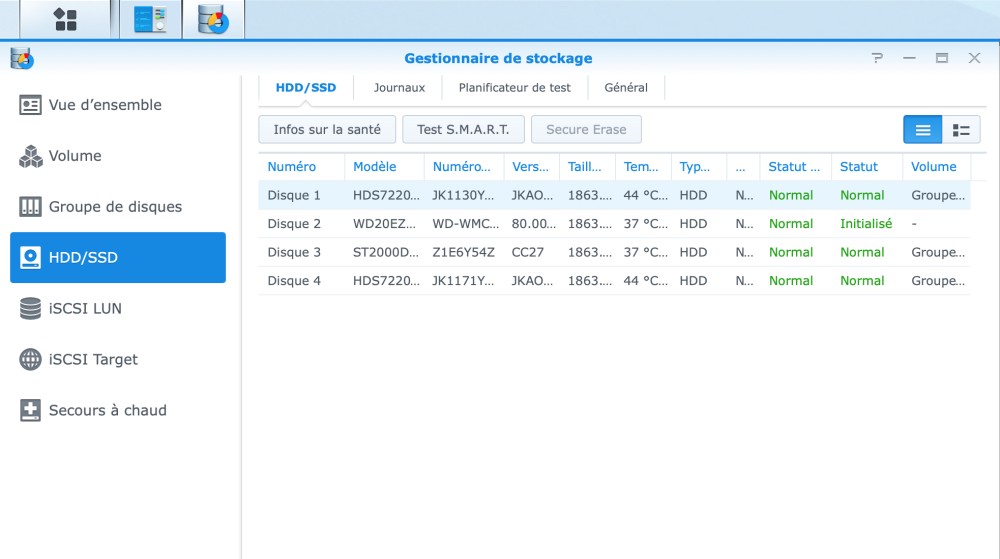Go to Groupe de disques section

click(115, 207)
